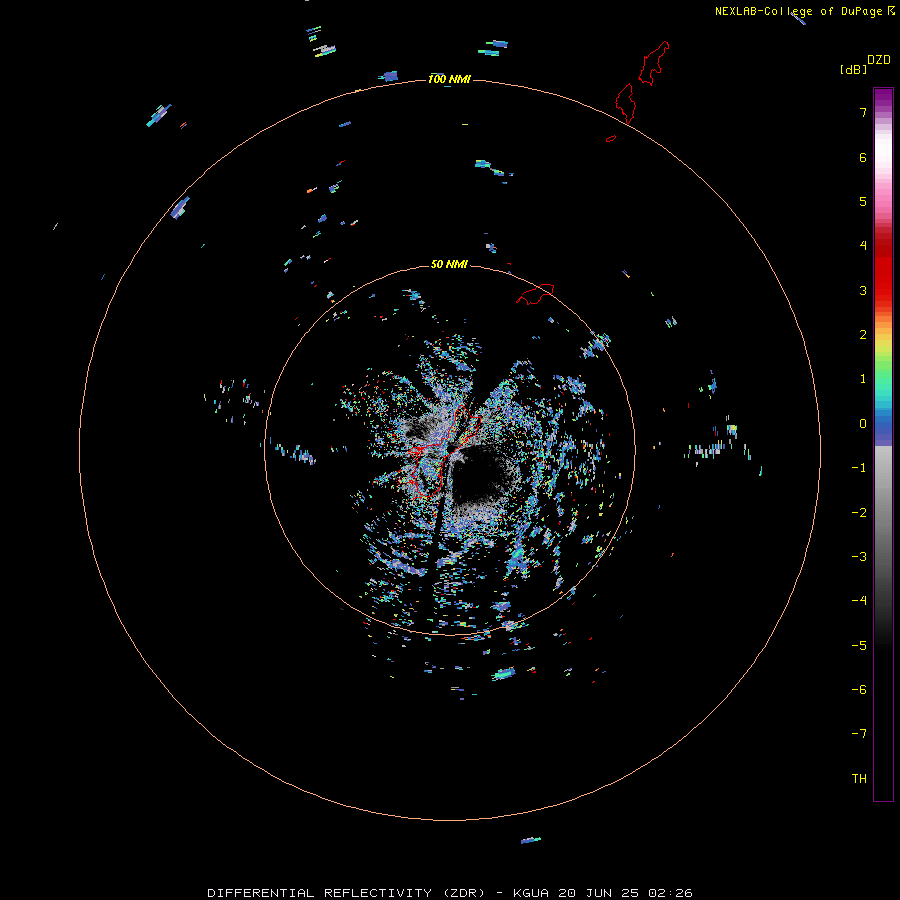Click the -3 value on color scale
The width and height of the screenshot is (900, 900).
tap(859, 557)
